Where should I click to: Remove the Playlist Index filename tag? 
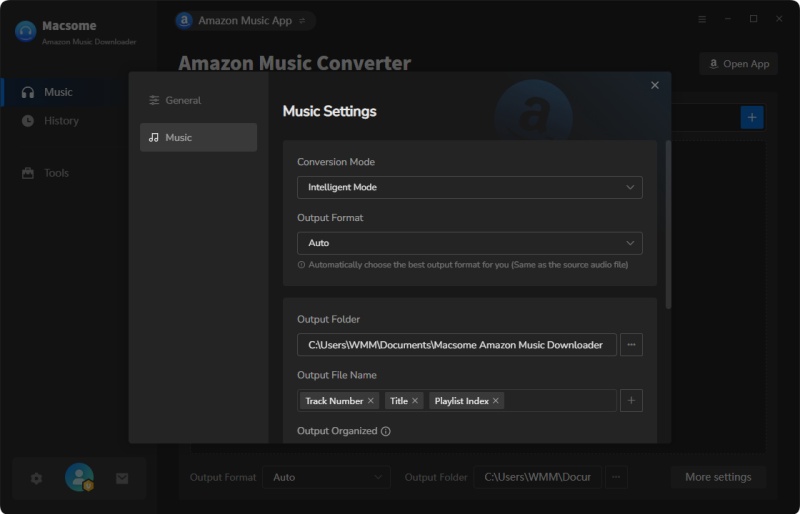495,401
